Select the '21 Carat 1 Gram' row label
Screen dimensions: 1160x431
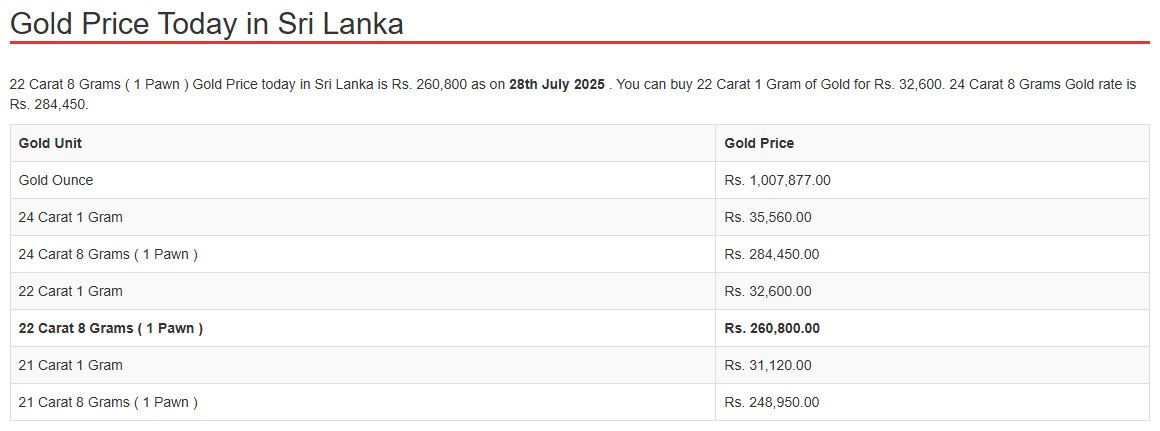tap(70, 365)
